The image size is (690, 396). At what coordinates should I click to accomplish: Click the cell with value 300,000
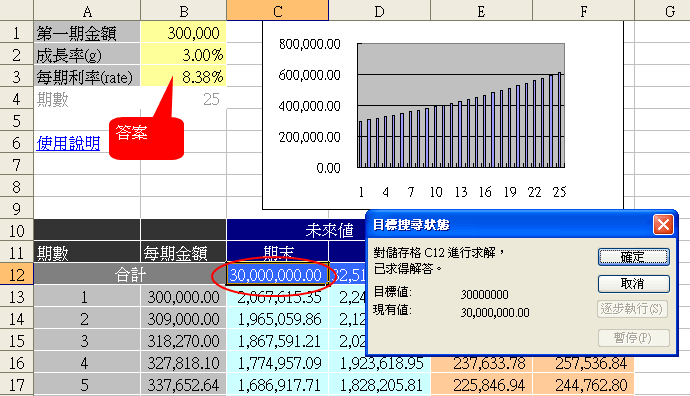pyautogui.click(x=184, y=33)
